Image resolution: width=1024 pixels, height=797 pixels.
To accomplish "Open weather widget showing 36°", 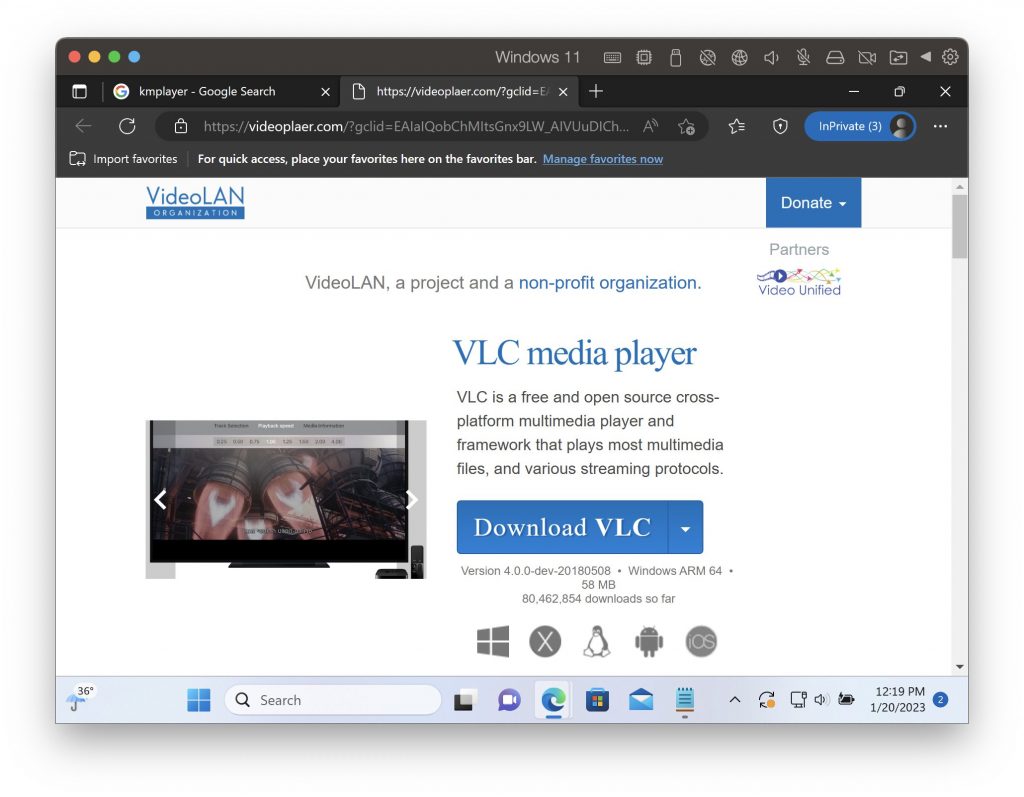I will tap(80, 698).
